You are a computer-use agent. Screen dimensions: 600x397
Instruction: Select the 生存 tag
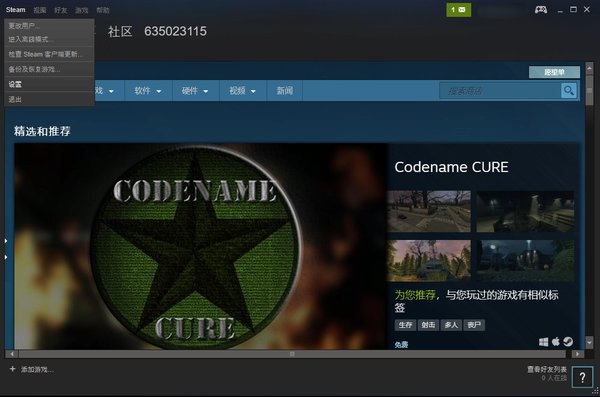[405, 325]
